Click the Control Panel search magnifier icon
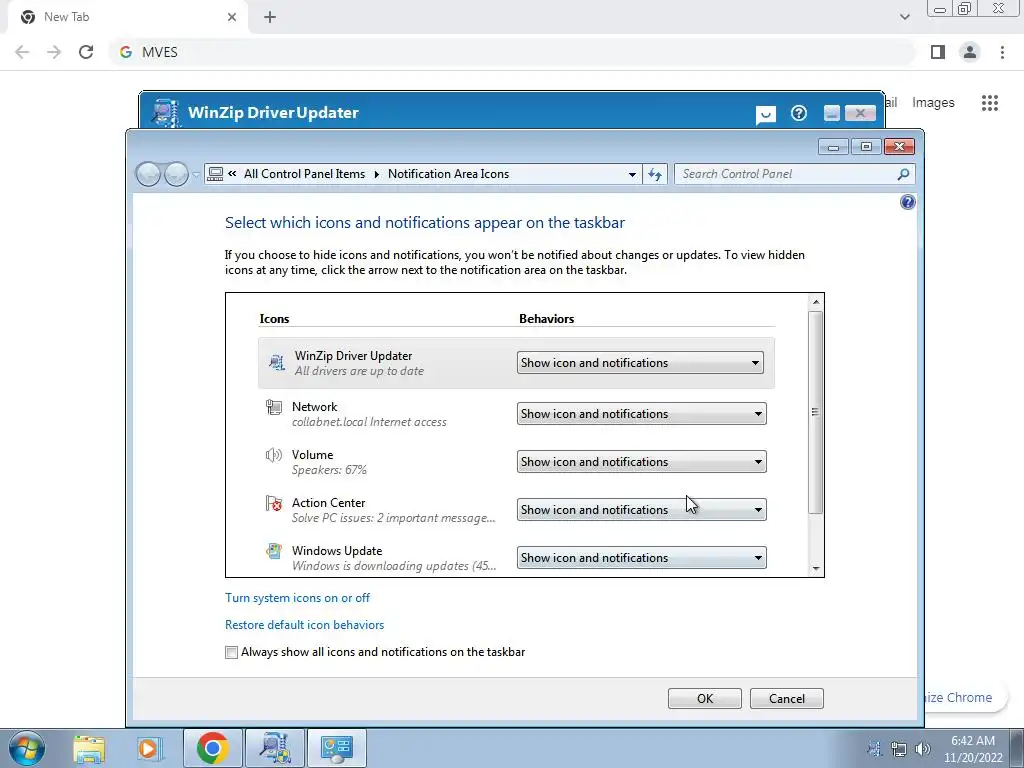Screen dimensions: 1024x768 point(903,174)
